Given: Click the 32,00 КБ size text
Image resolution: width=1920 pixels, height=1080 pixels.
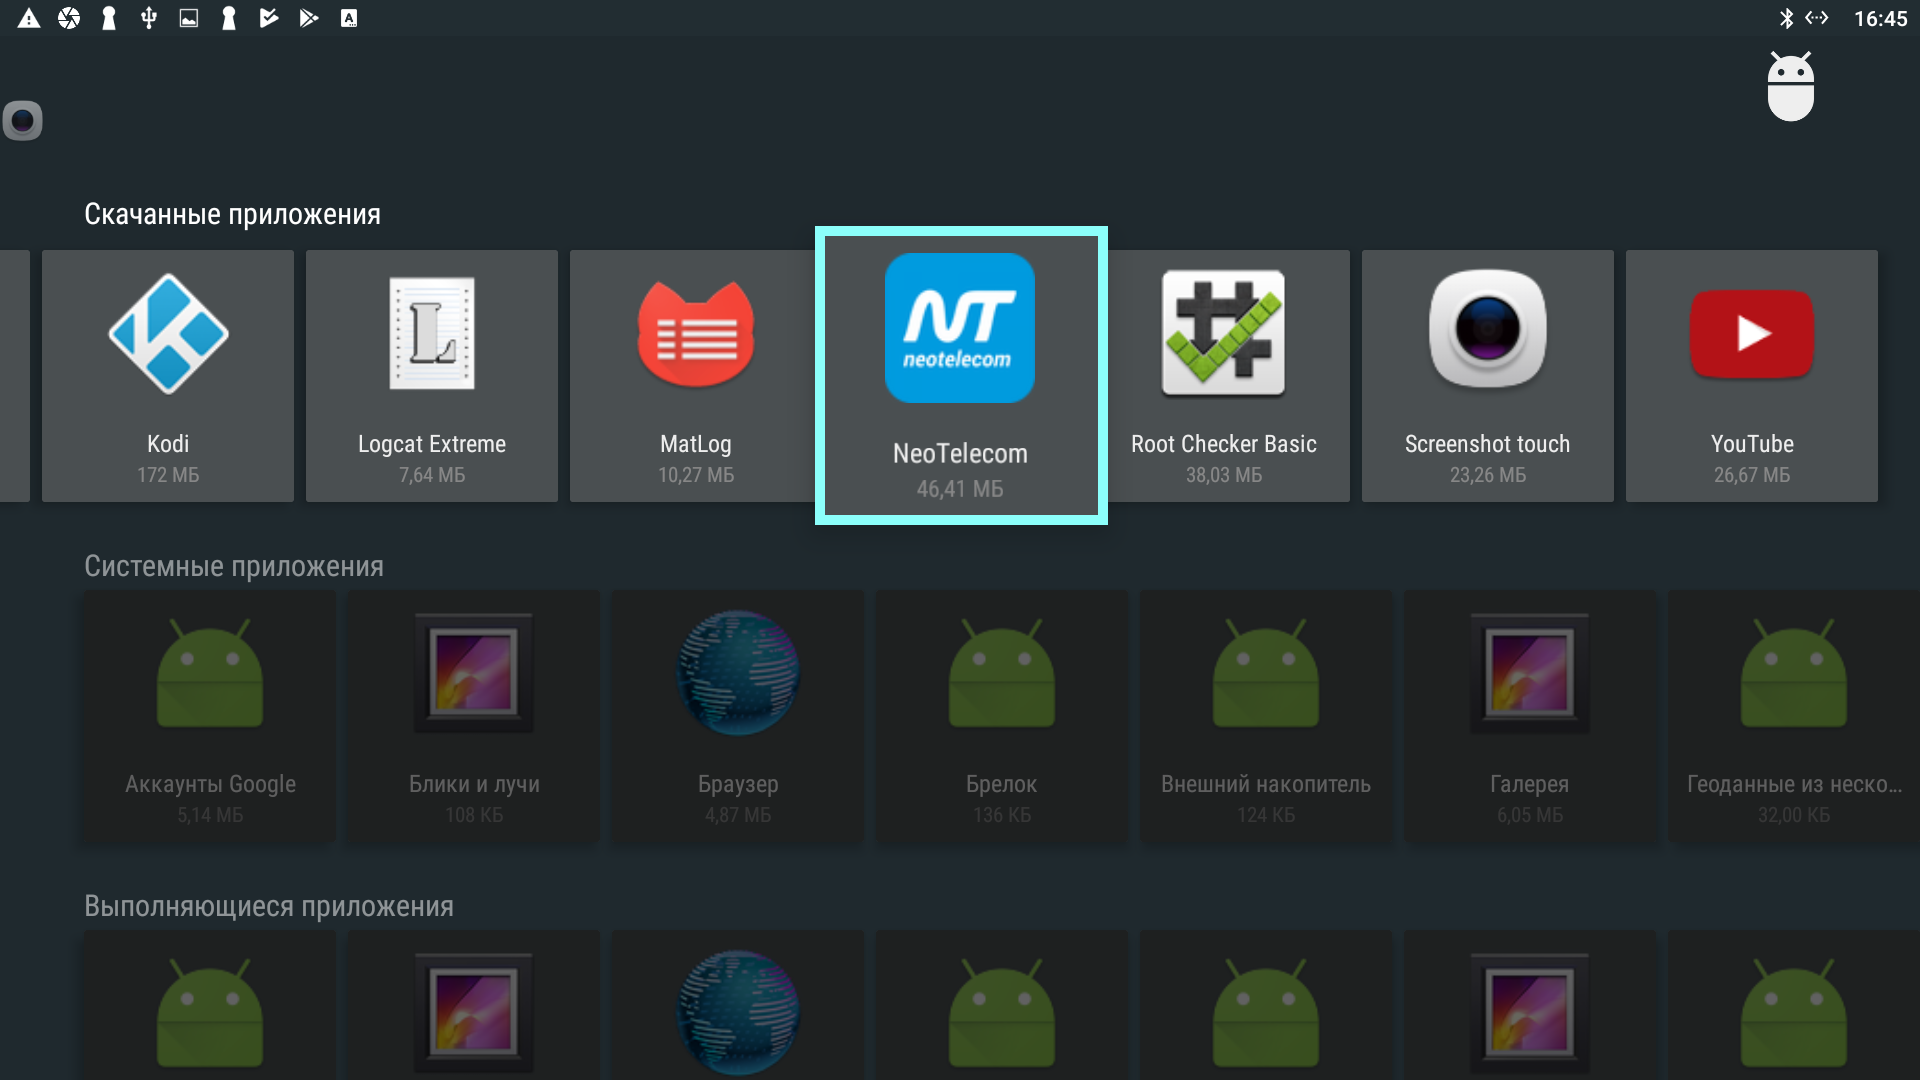Looking at the screenshot, I should [1794, 815].
